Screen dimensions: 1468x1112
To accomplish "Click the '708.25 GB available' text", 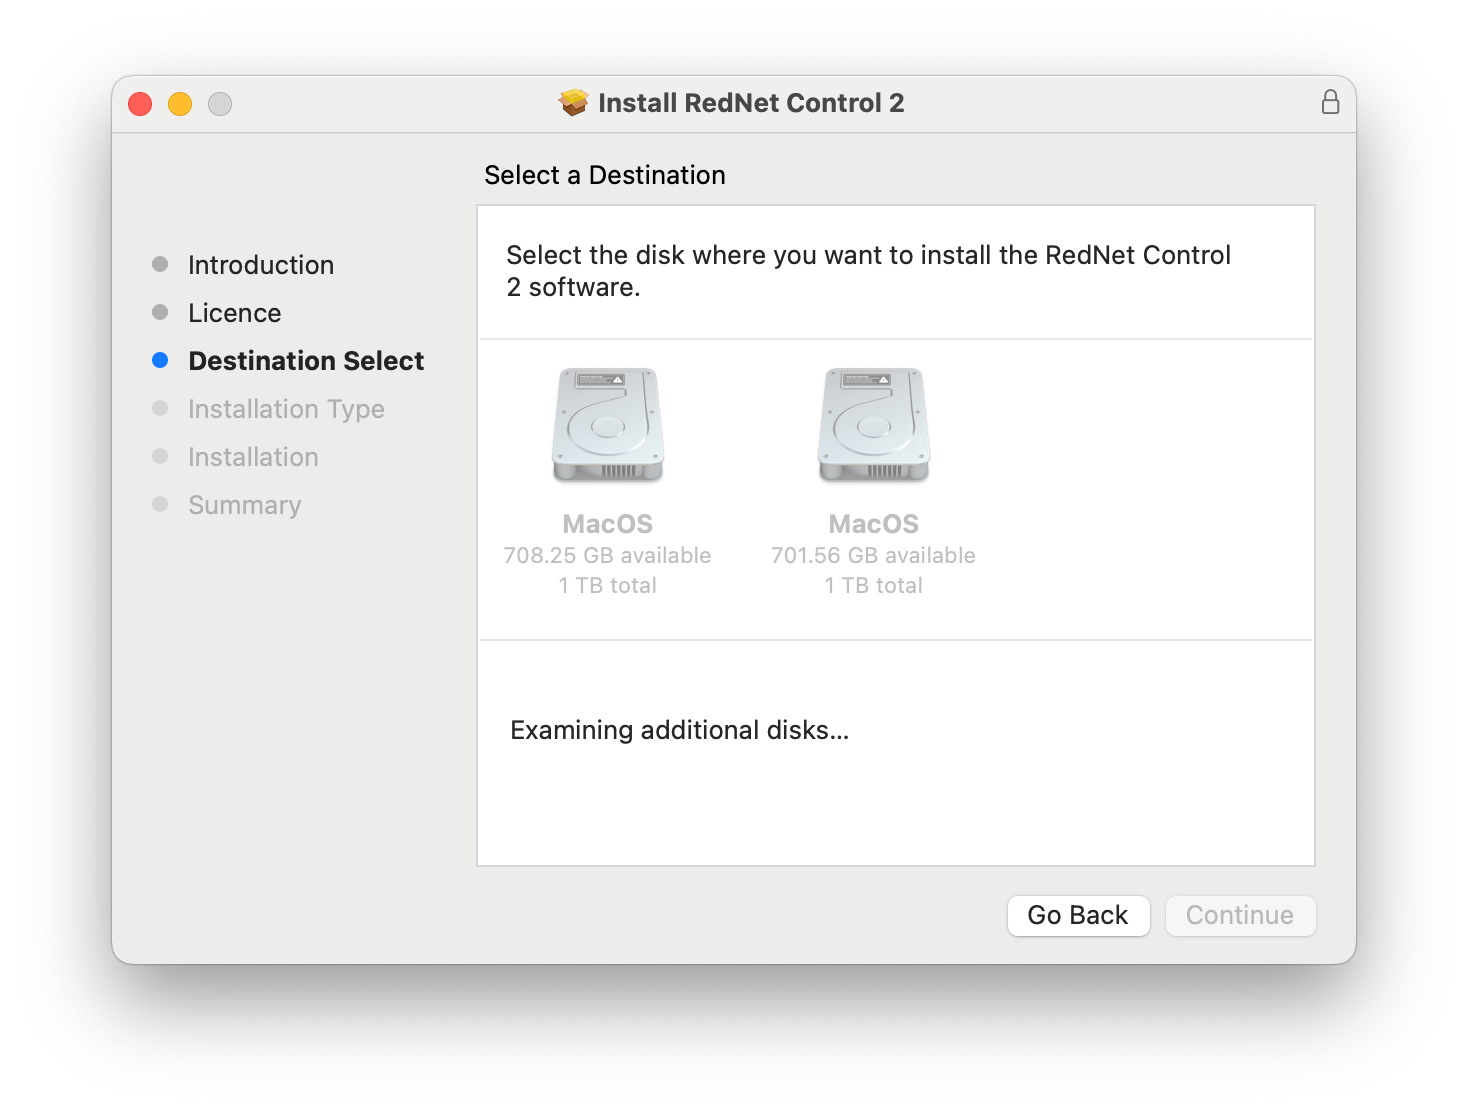I will click(608, 555).
